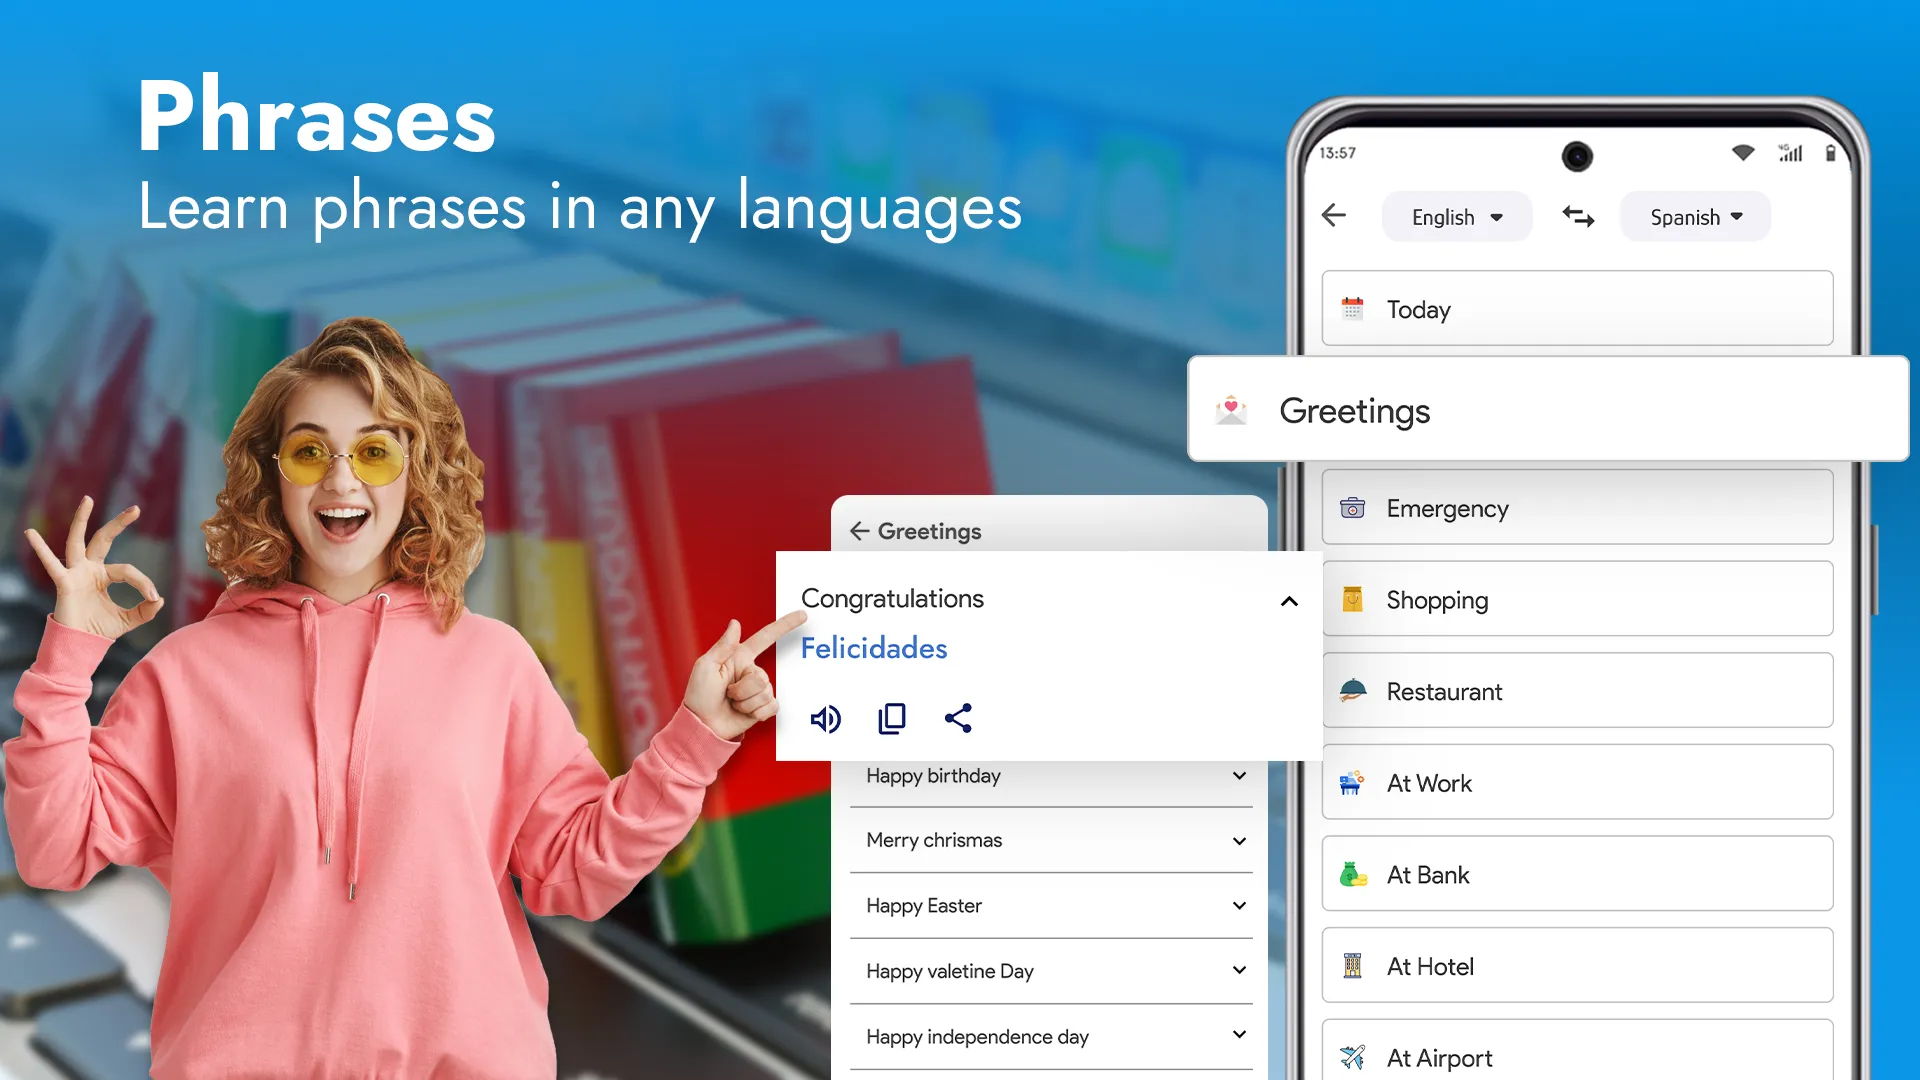Click the At Hotel button

point(1577,965)
